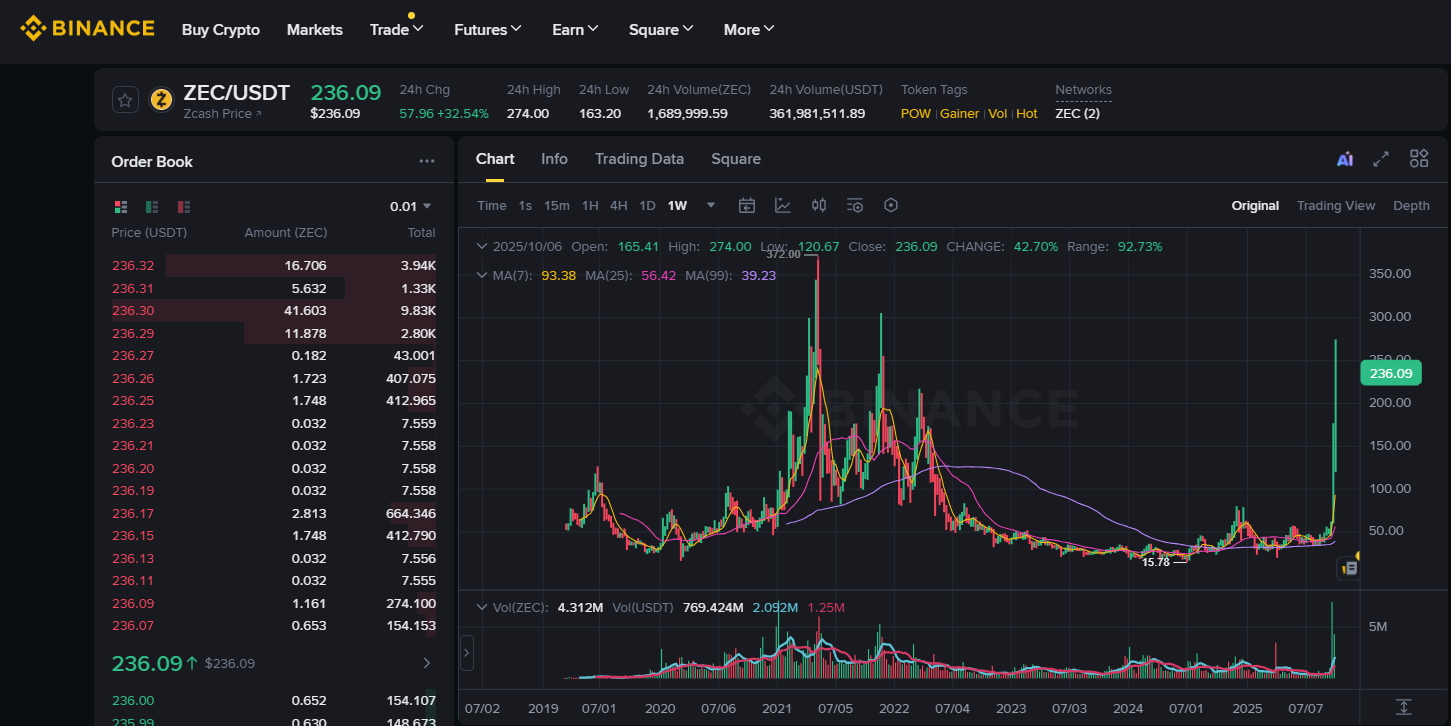The image size is (1451, 726).
Task: Open the Order Book three-dot options
Action: coord(427,161)
